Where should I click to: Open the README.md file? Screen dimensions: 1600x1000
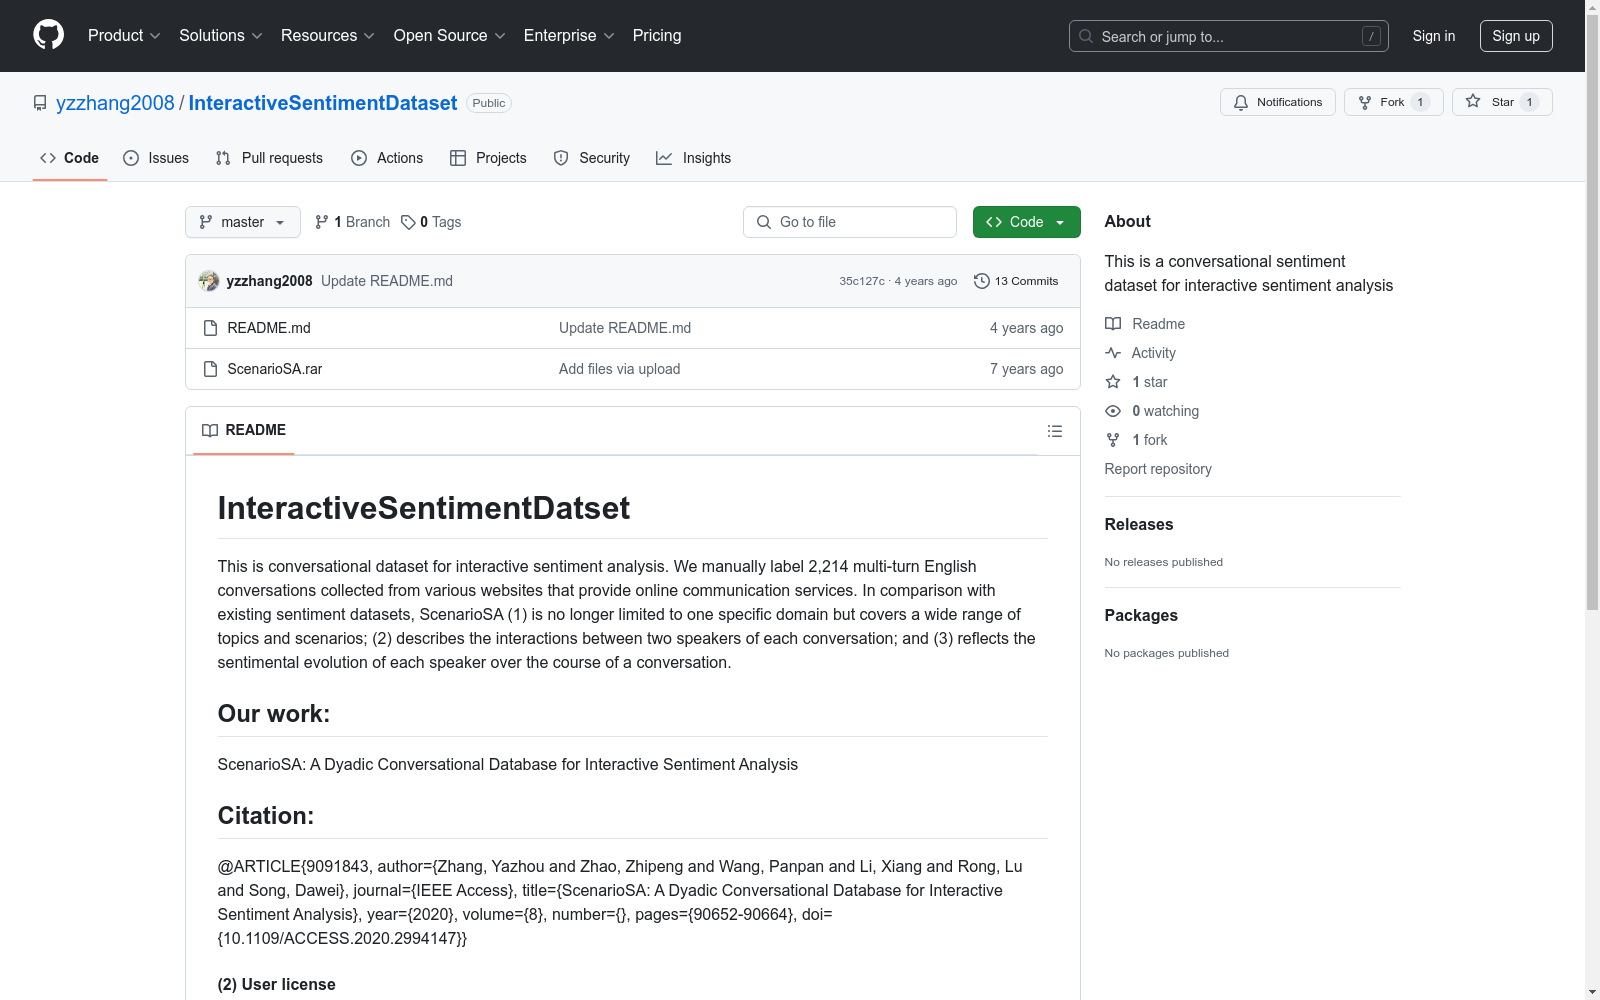click(269, 328)
